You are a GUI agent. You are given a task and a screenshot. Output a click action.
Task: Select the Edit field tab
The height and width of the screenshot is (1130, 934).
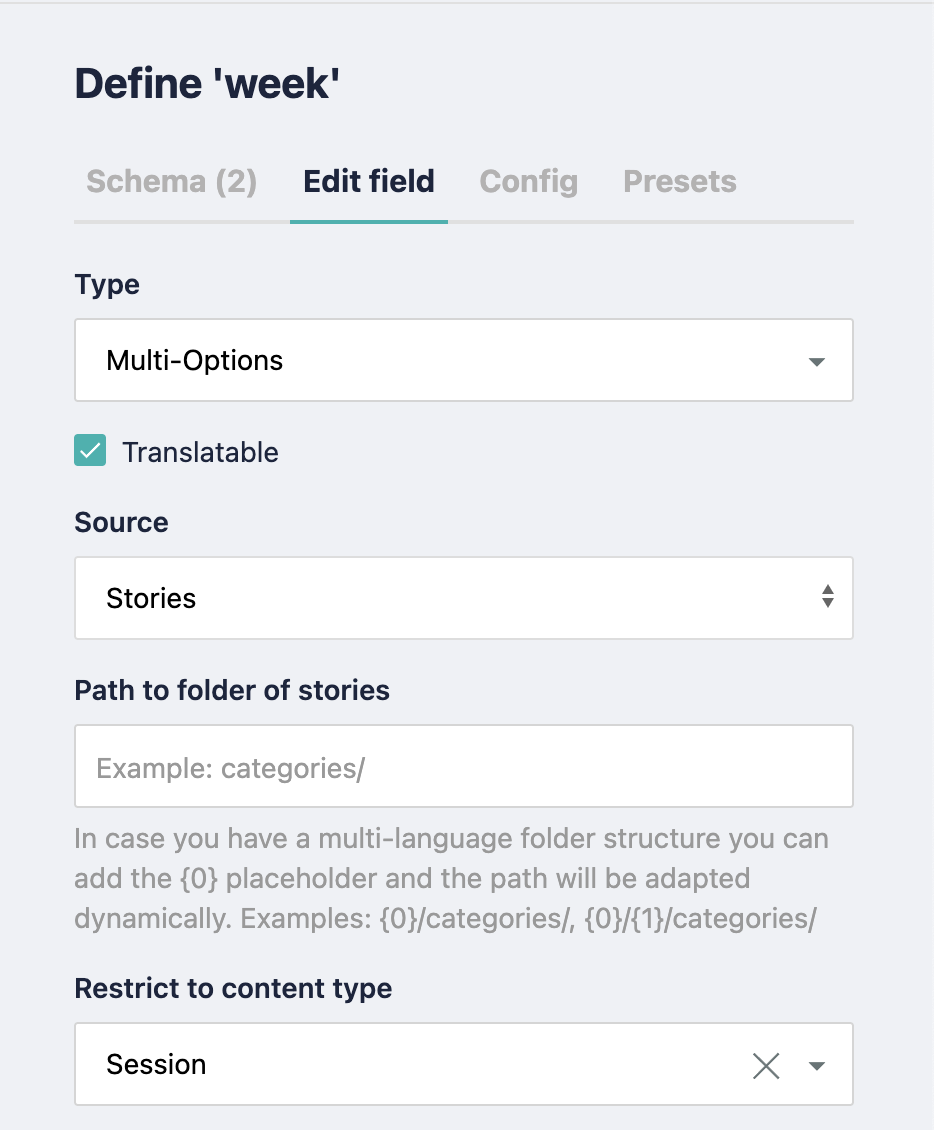368,182
